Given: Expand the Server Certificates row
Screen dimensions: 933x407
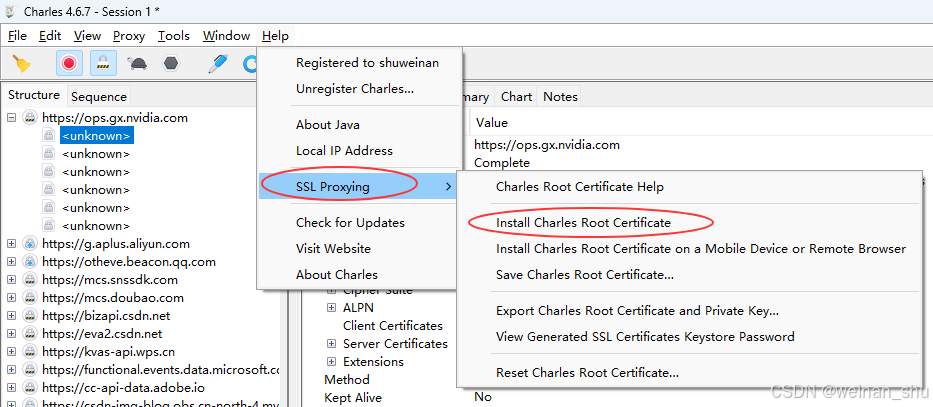Looking at the screenshot, I should (x=331, y=344).
